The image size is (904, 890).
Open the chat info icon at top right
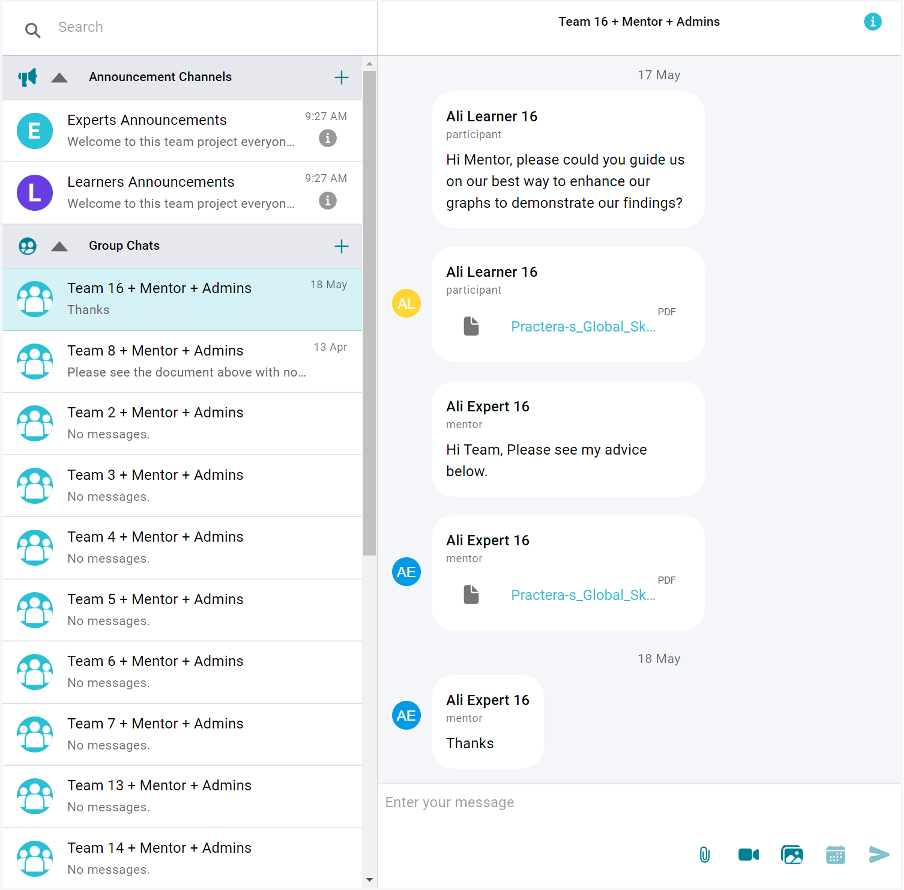872,21
